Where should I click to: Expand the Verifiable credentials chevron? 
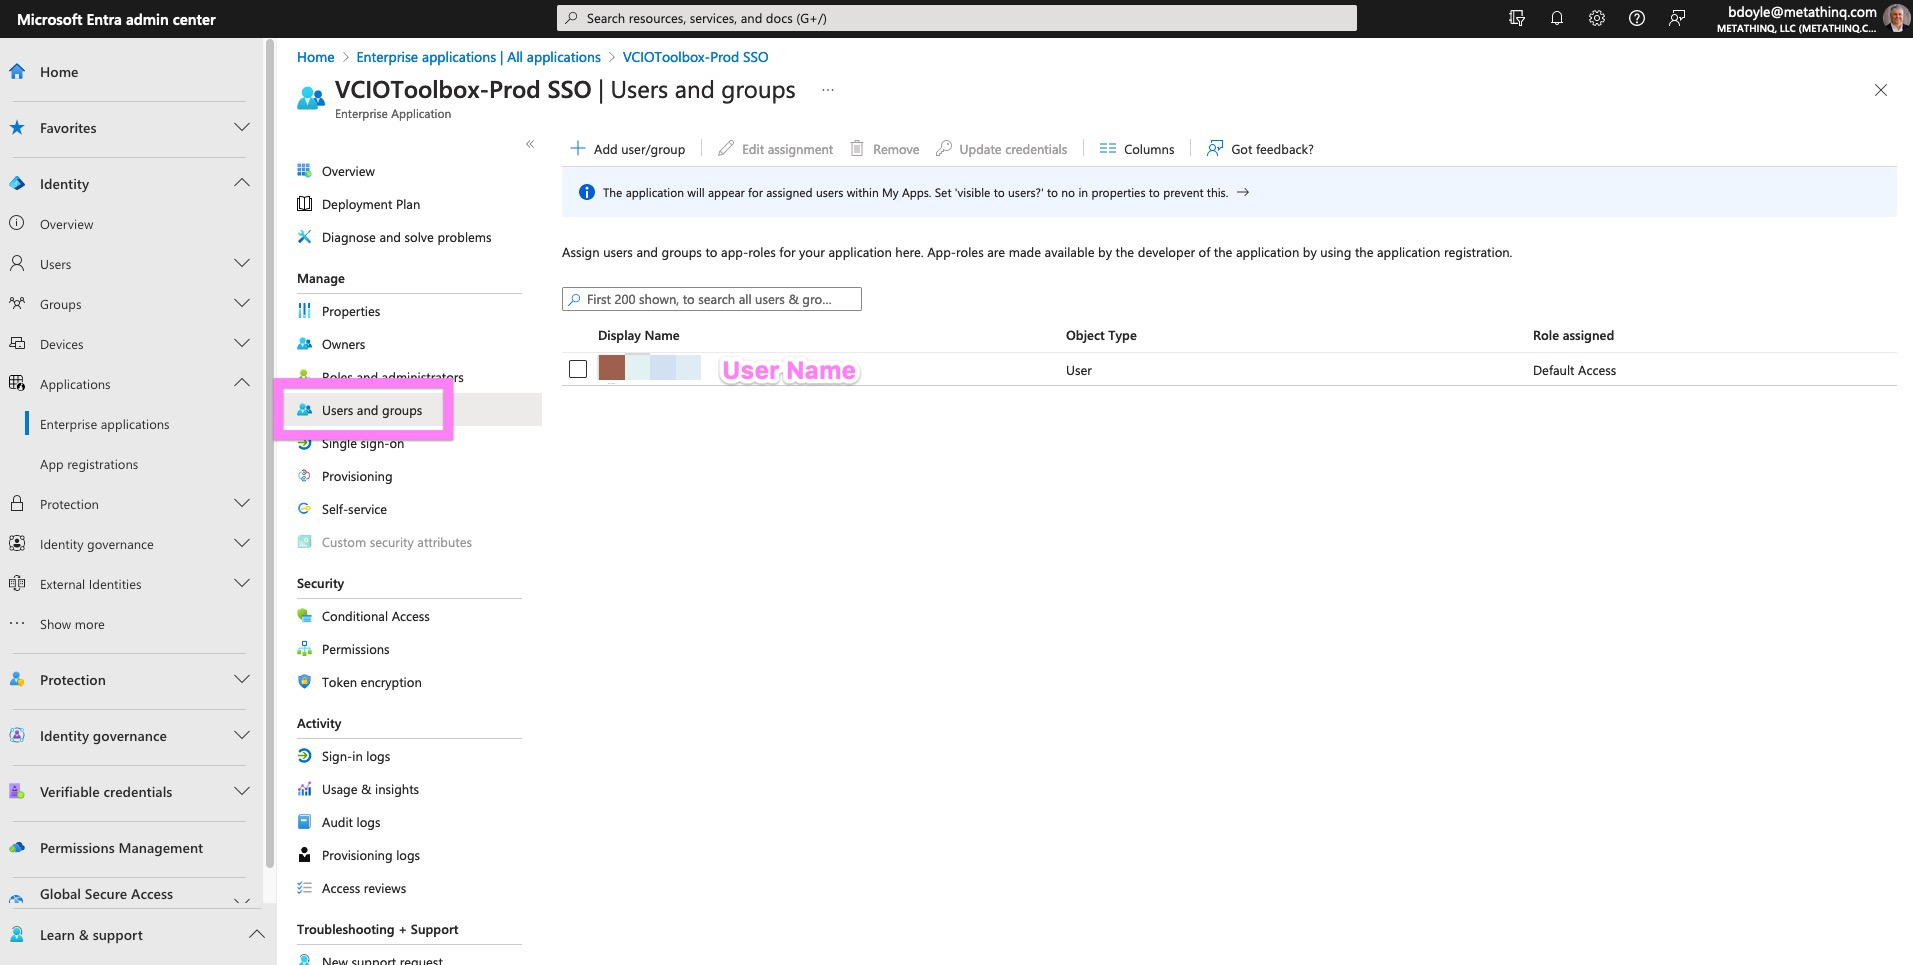(241, 791)
